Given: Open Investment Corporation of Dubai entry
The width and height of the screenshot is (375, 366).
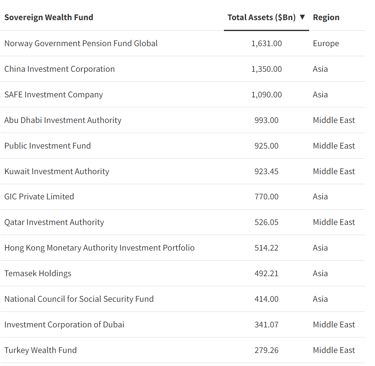Looking at the screenshot, I should [x=64, y=325].
